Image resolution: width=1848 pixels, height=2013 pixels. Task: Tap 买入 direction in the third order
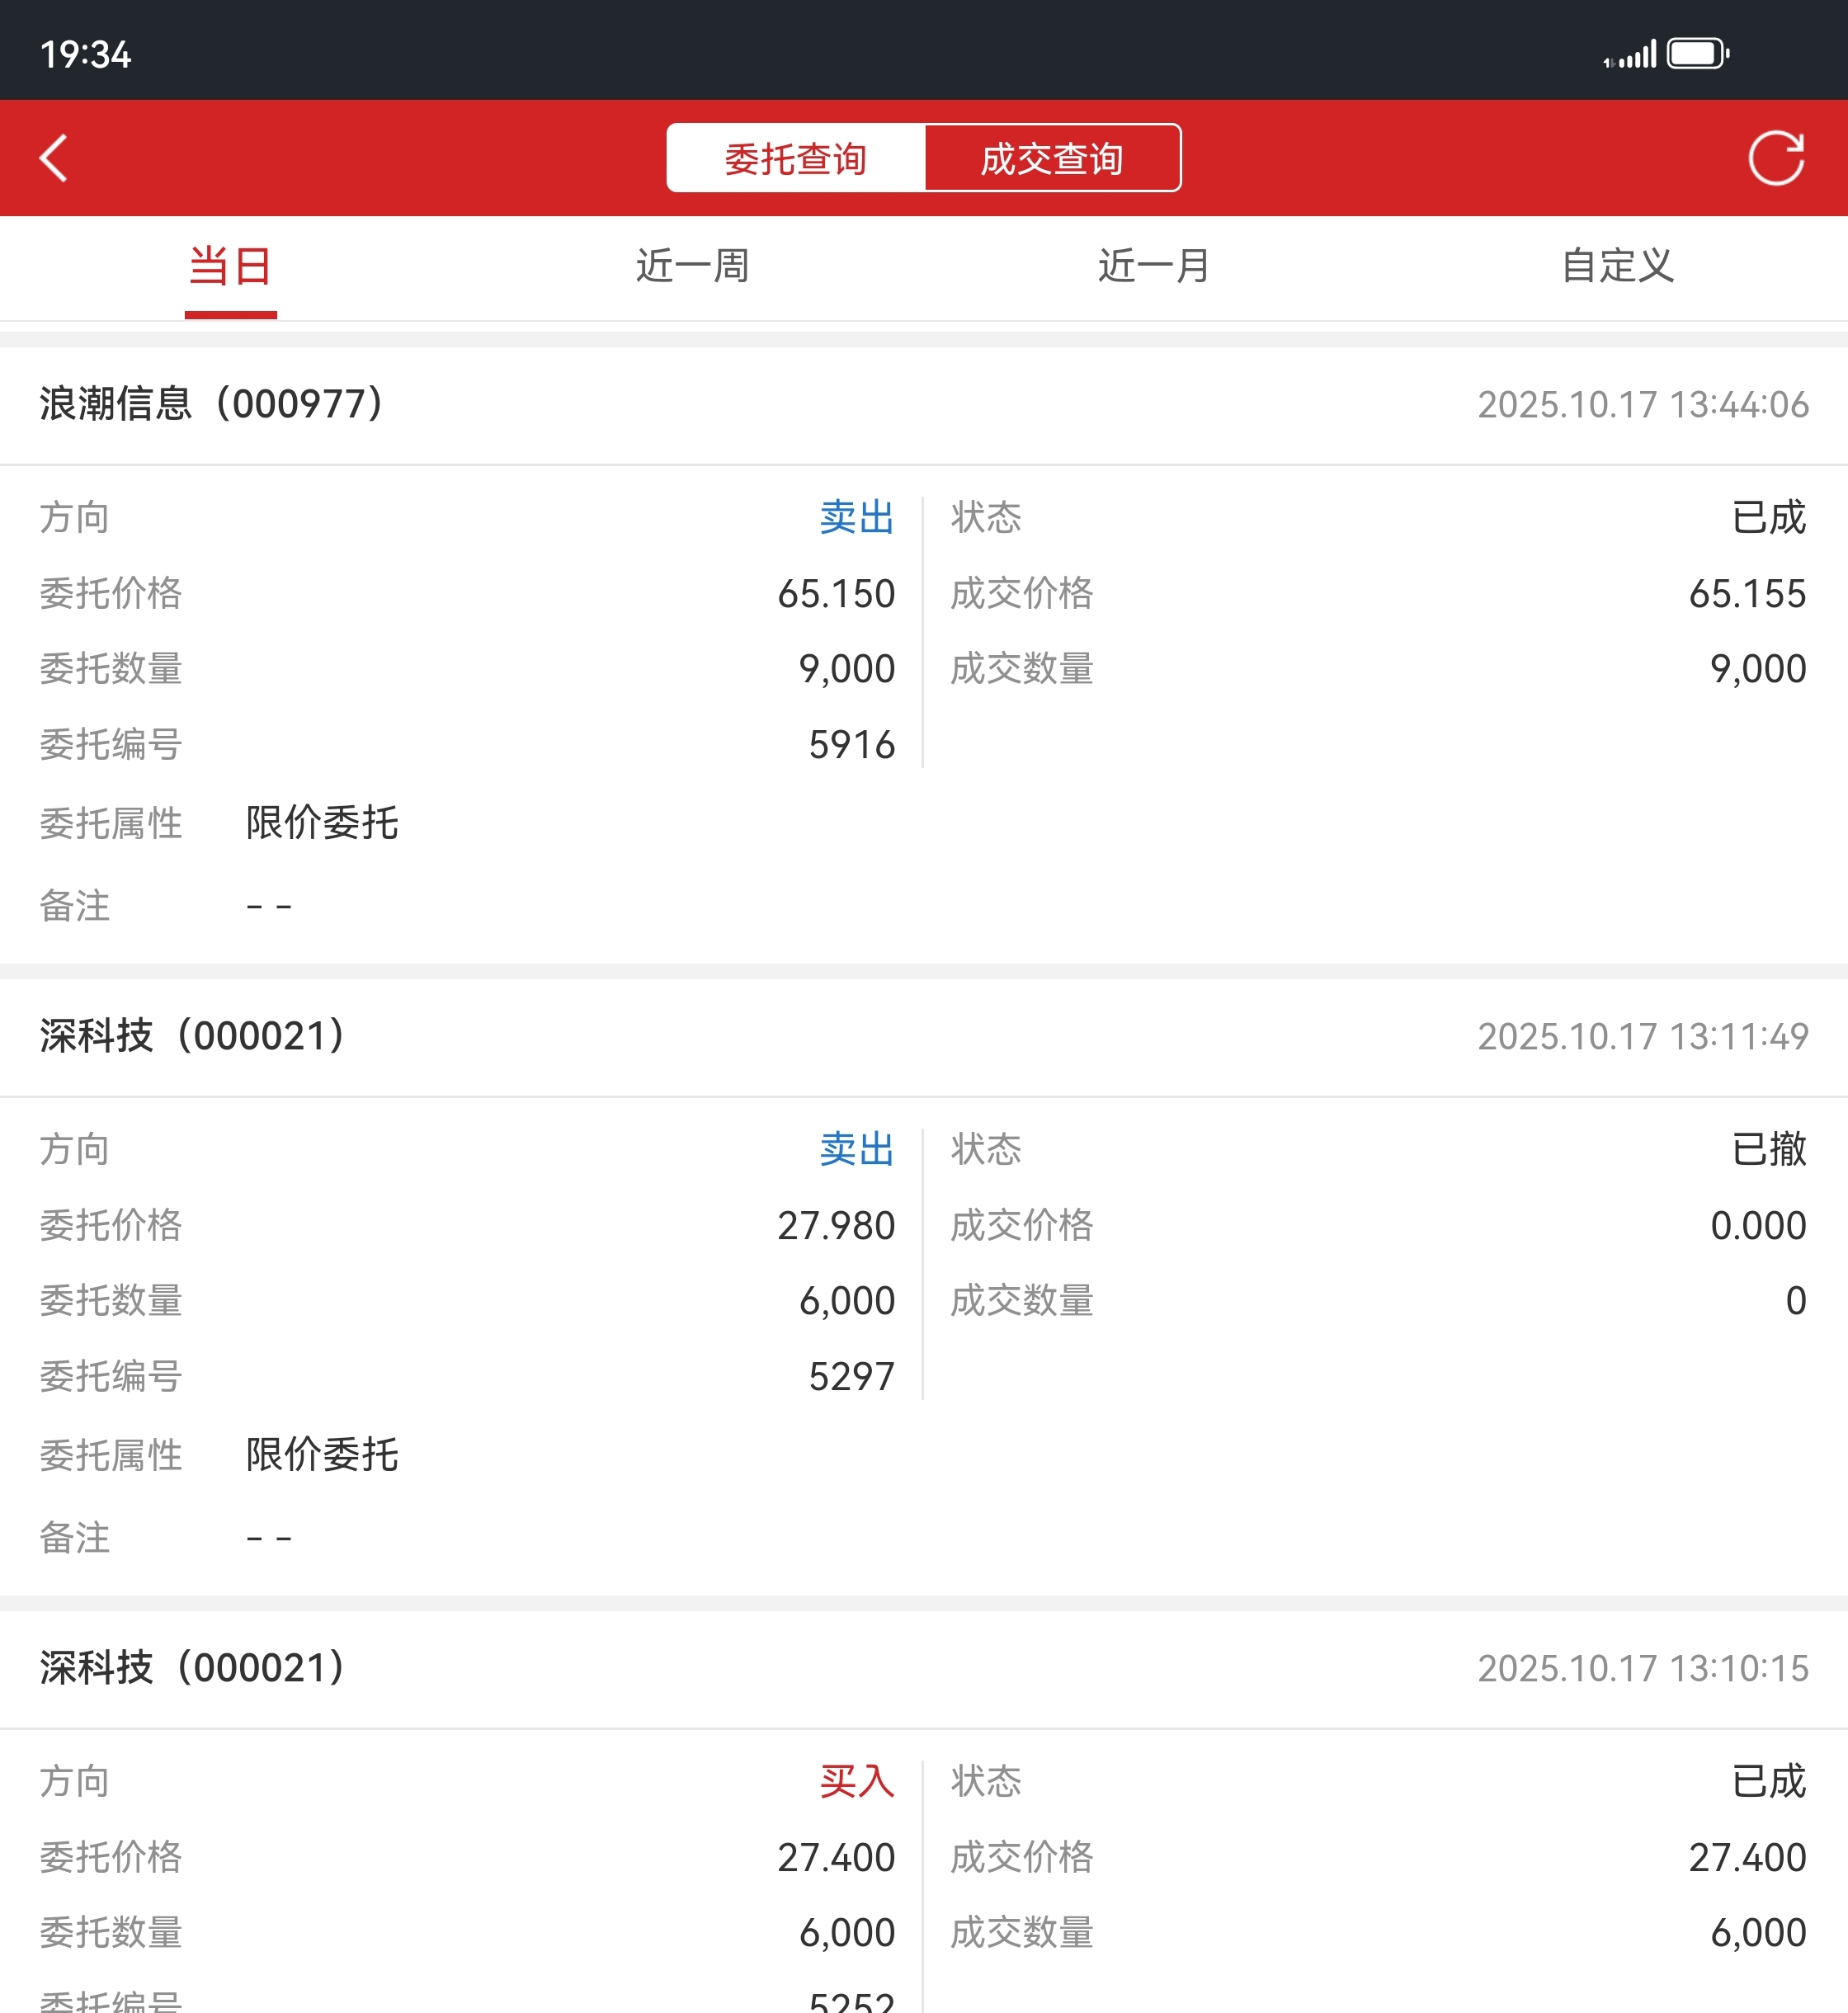856,1782
